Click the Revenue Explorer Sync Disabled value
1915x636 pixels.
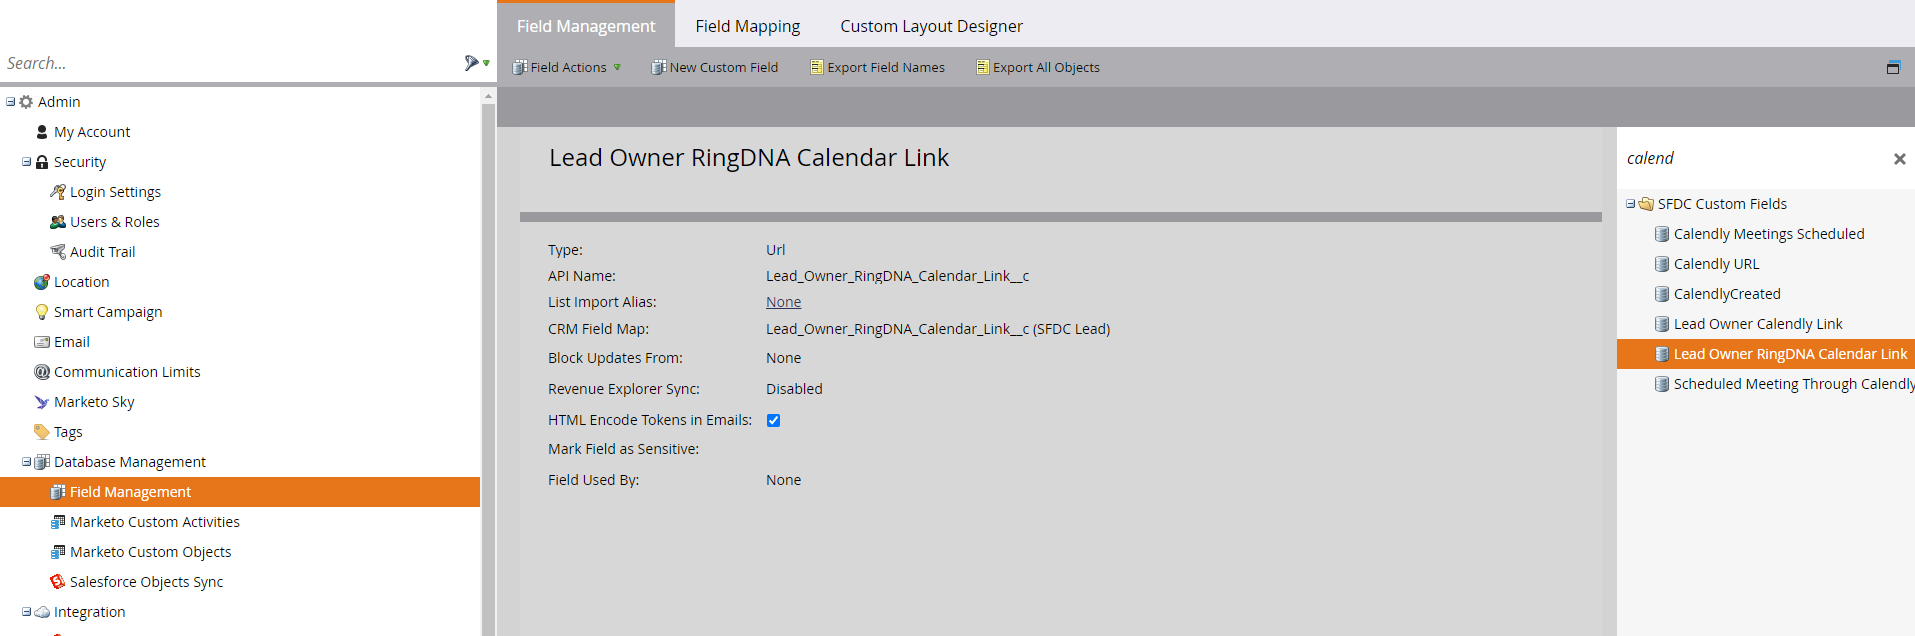(794, 389)
